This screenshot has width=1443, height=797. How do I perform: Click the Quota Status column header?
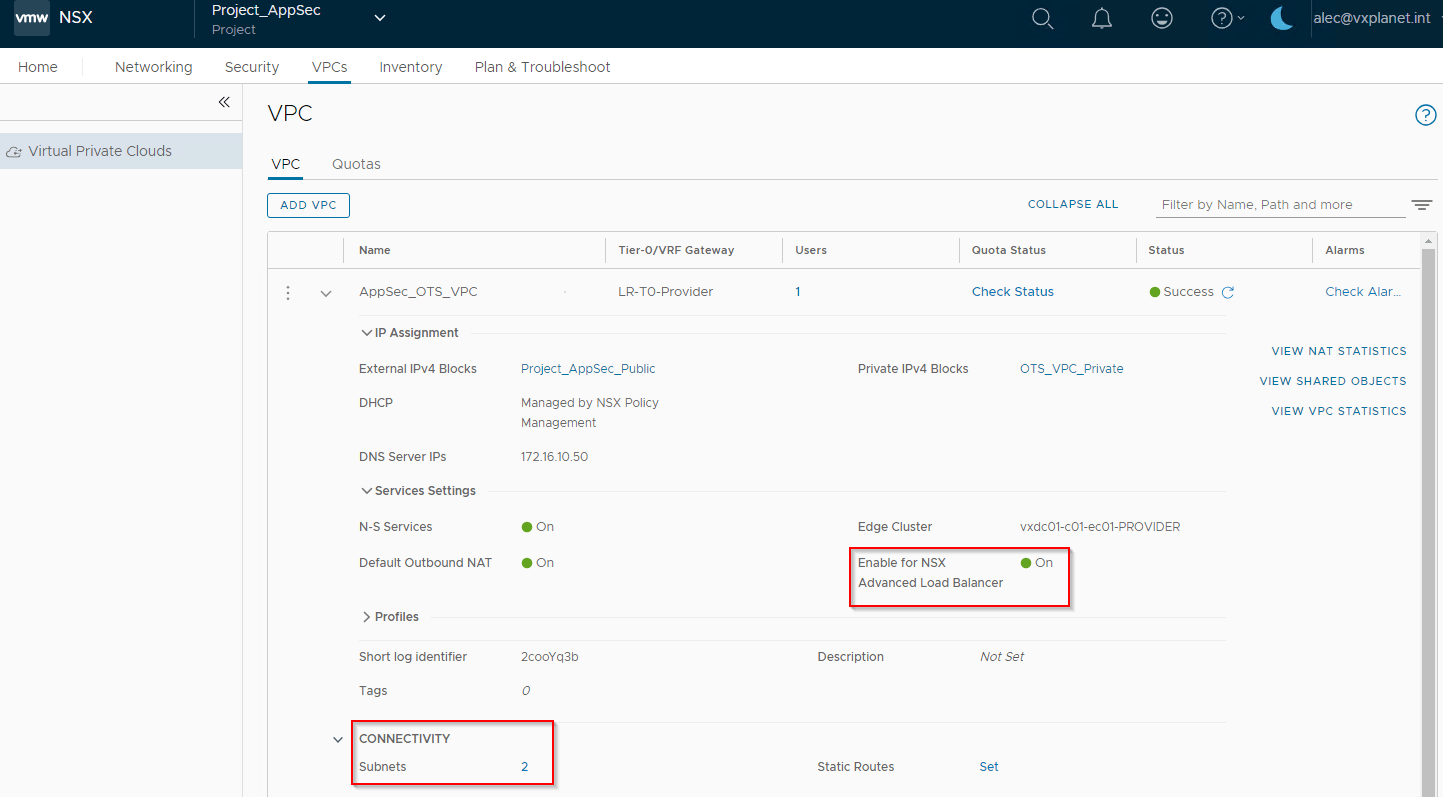[x=1009, y=250]
